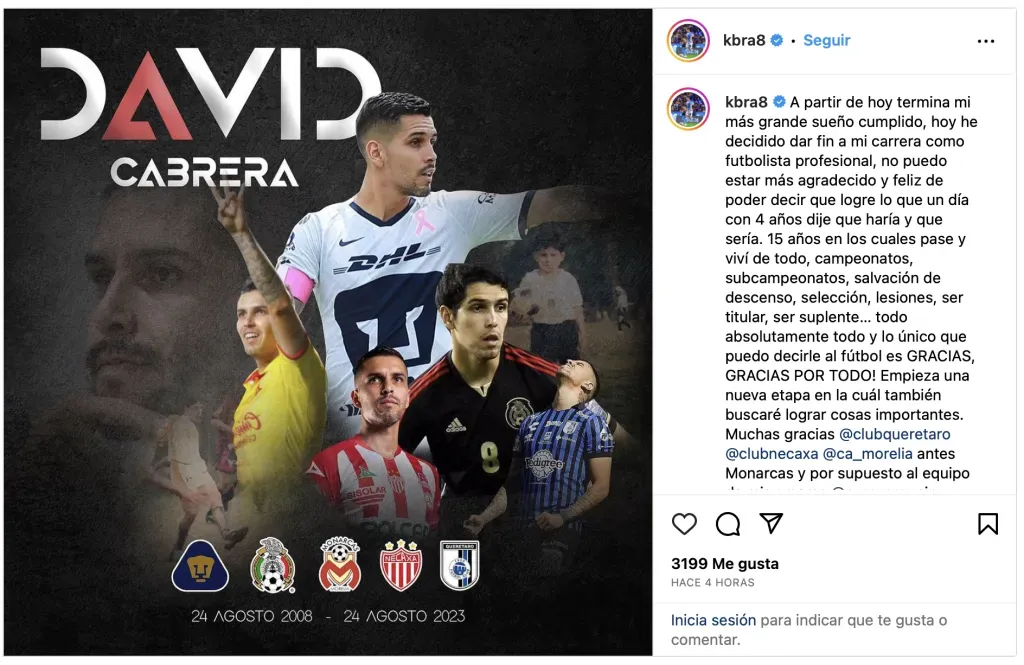
Task: Open comments with the speech bubble icon
Action: tap(728, 524)
